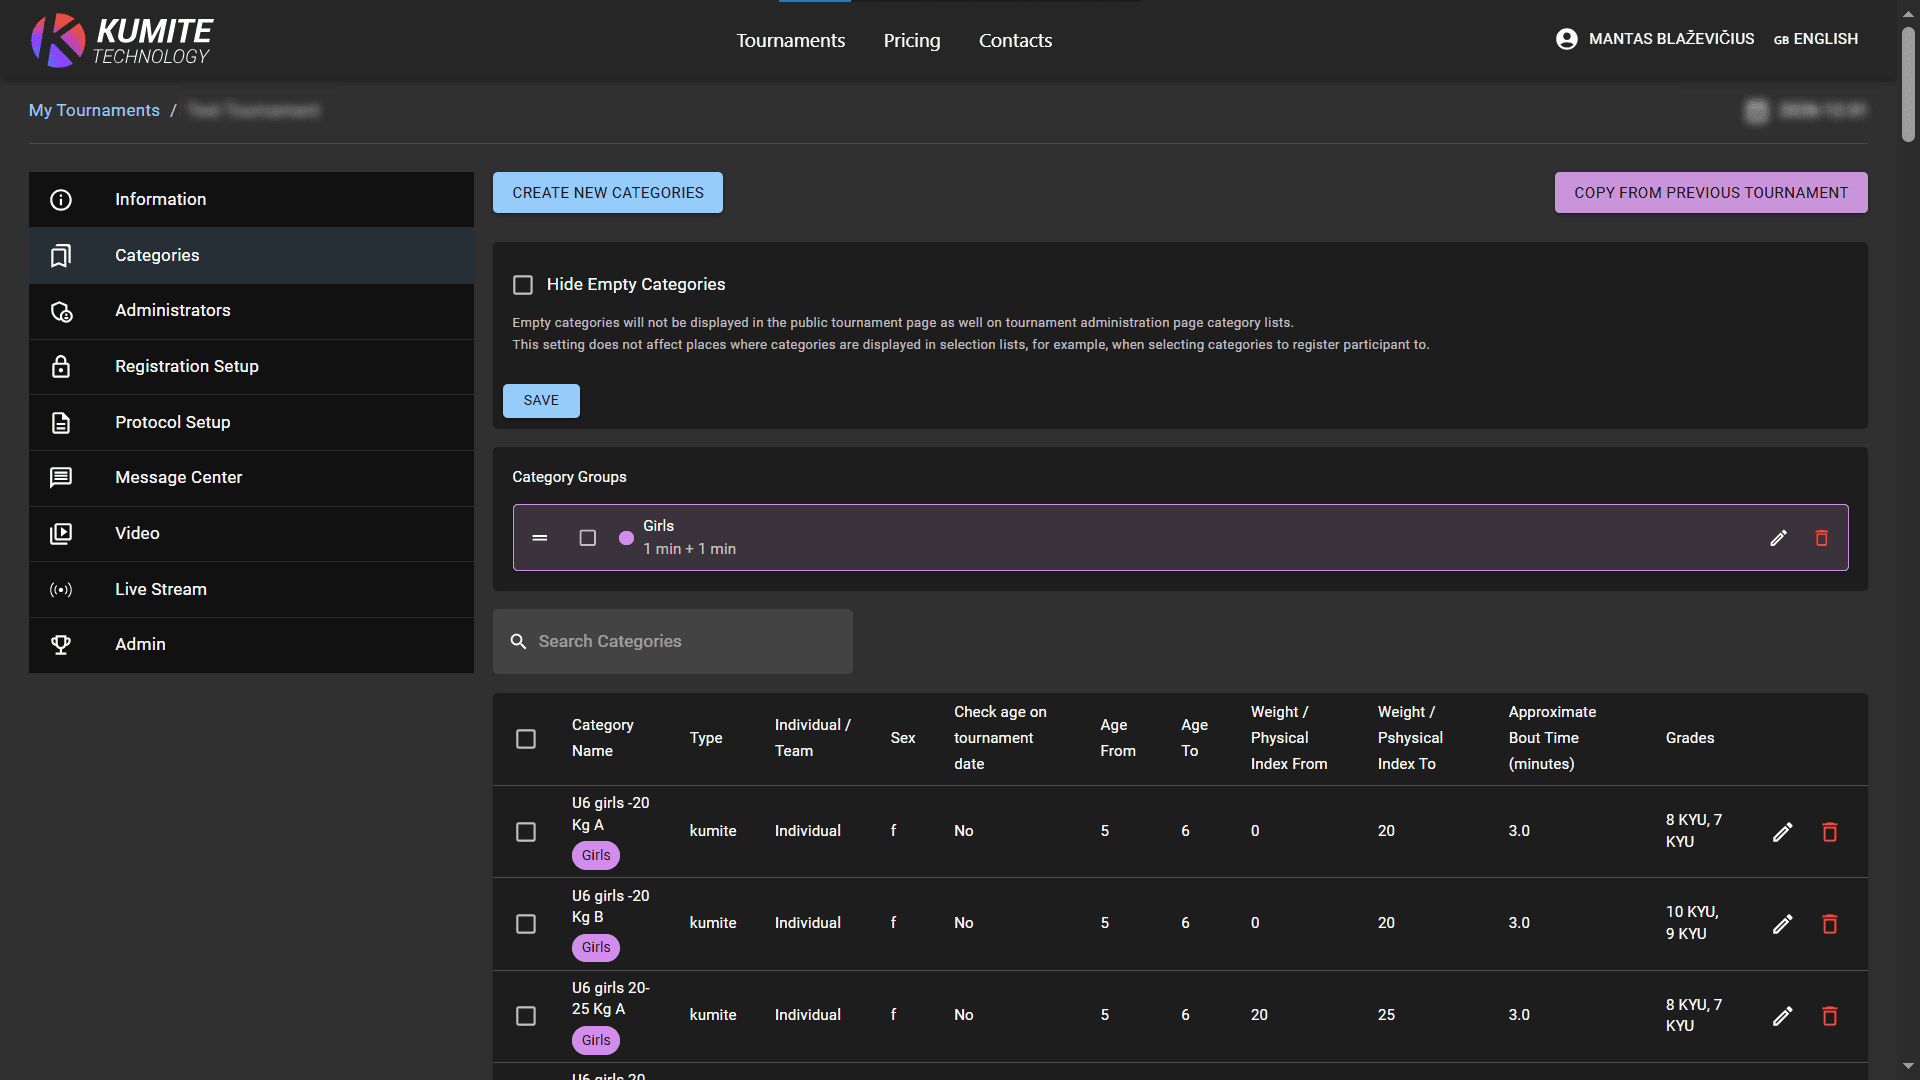Click the purple Girls color dot
This screenshot has width=1920, height=1080.
pyautogui.click(x=626, y=538)
